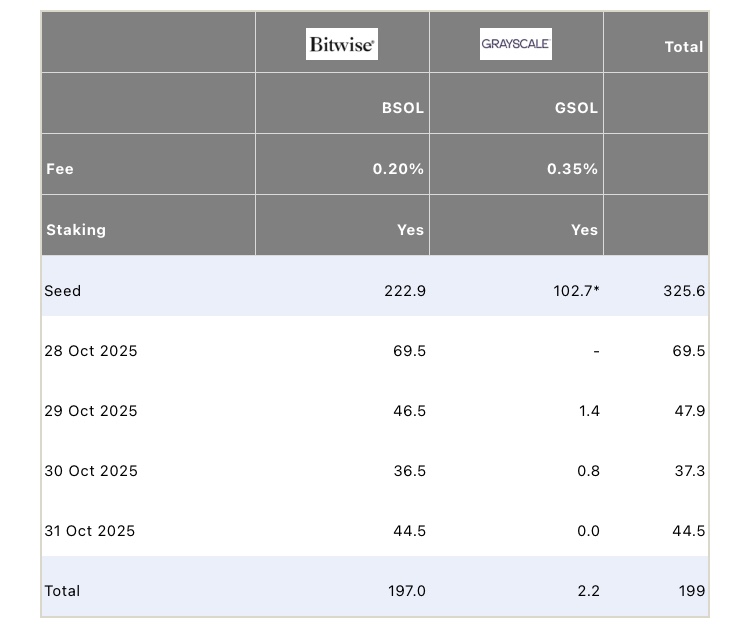Click the 0.20% fee value
The height and width of the screenshot is (636, 750).
click(398, 169)
